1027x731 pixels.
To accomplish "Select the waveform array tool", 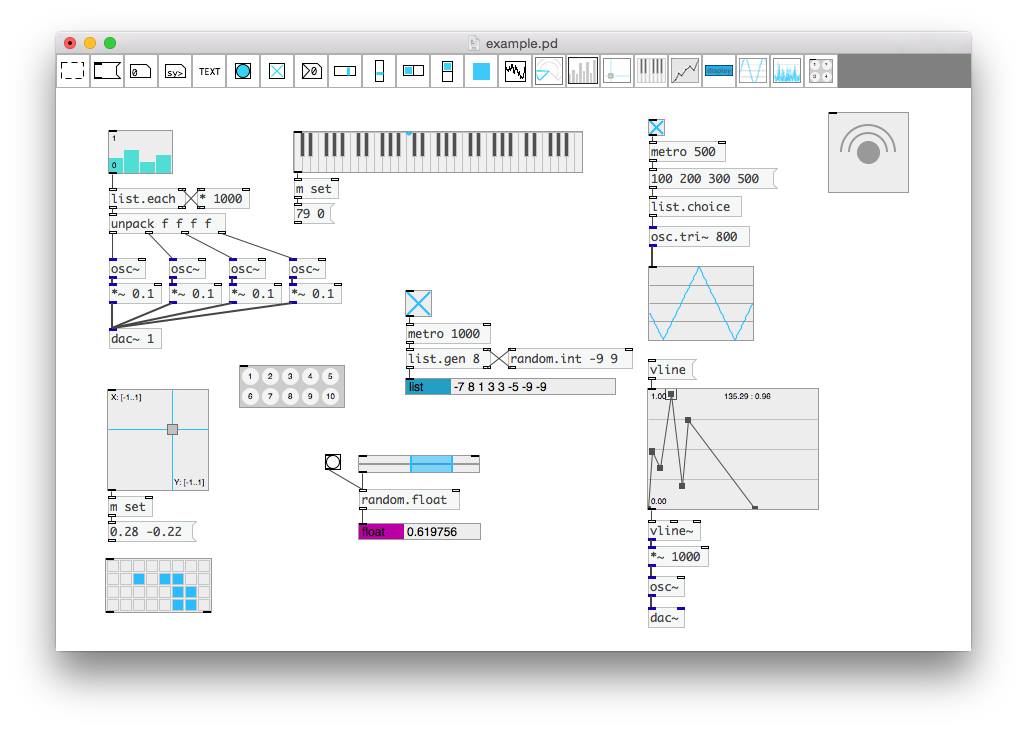I will tap(515, 71).
